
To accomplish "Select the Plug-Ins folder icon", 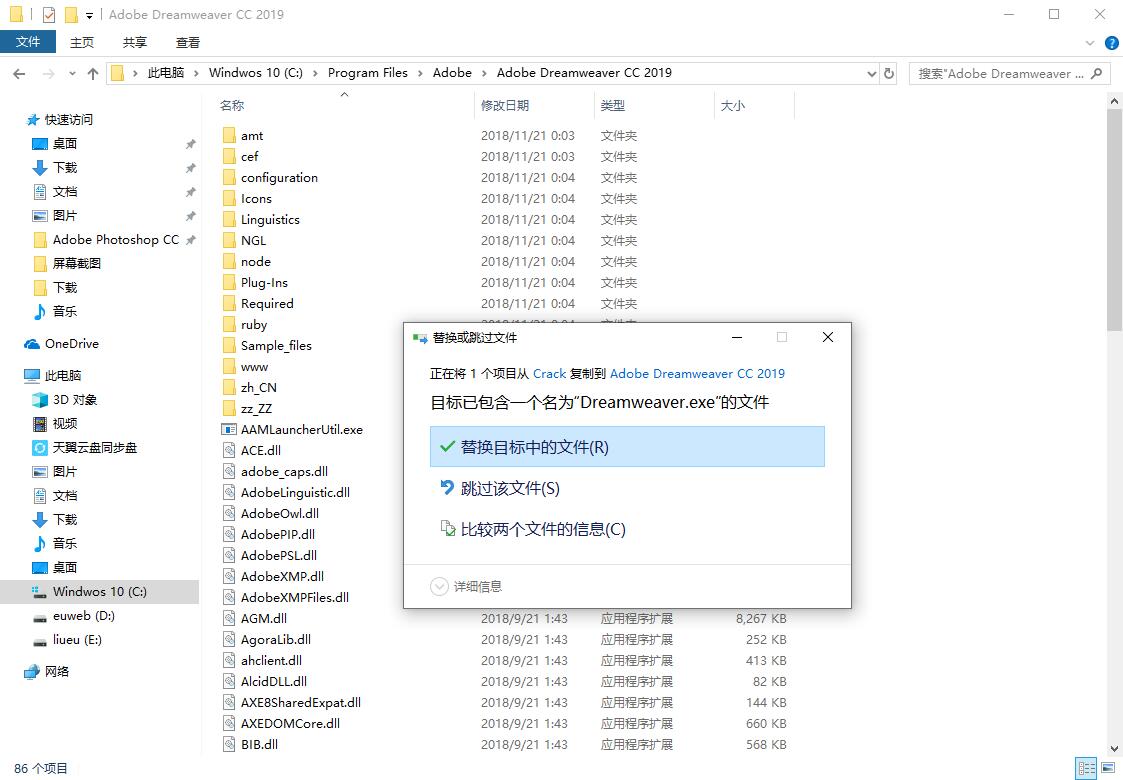I will tap(229, 282).
